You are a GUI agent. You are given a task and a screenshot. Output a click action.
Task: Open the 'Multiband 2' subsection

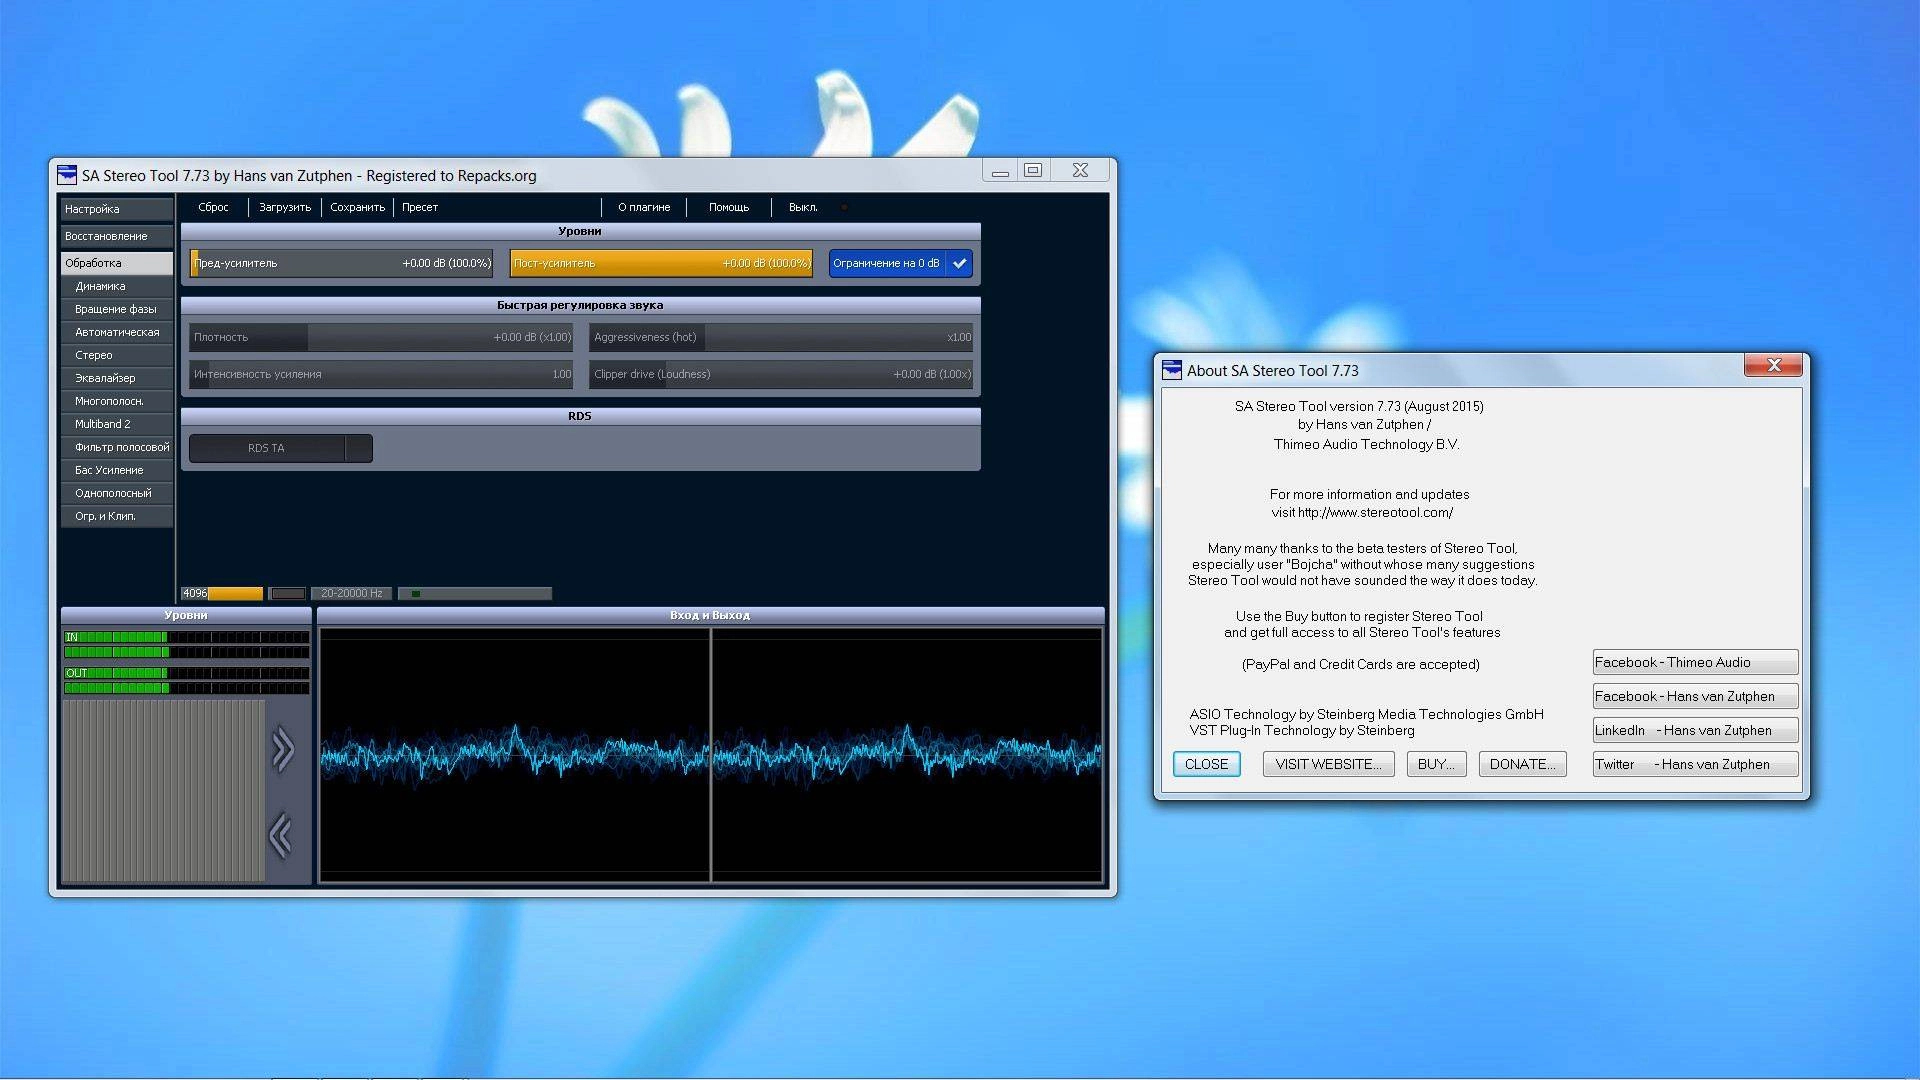[x=116, y=424]
